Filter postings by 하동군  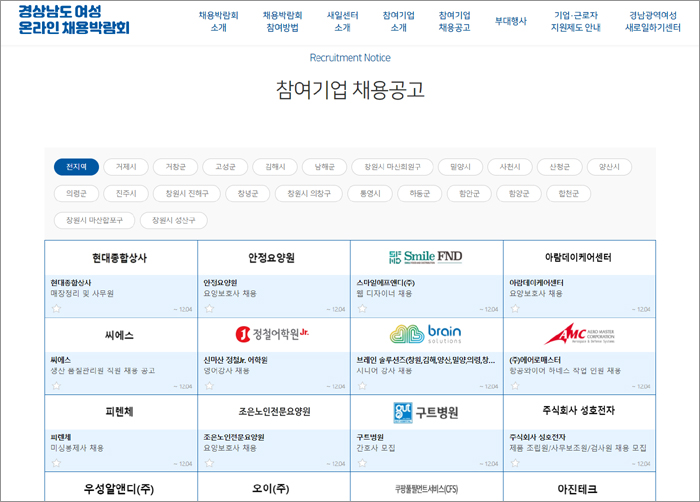tap(420, 193)
